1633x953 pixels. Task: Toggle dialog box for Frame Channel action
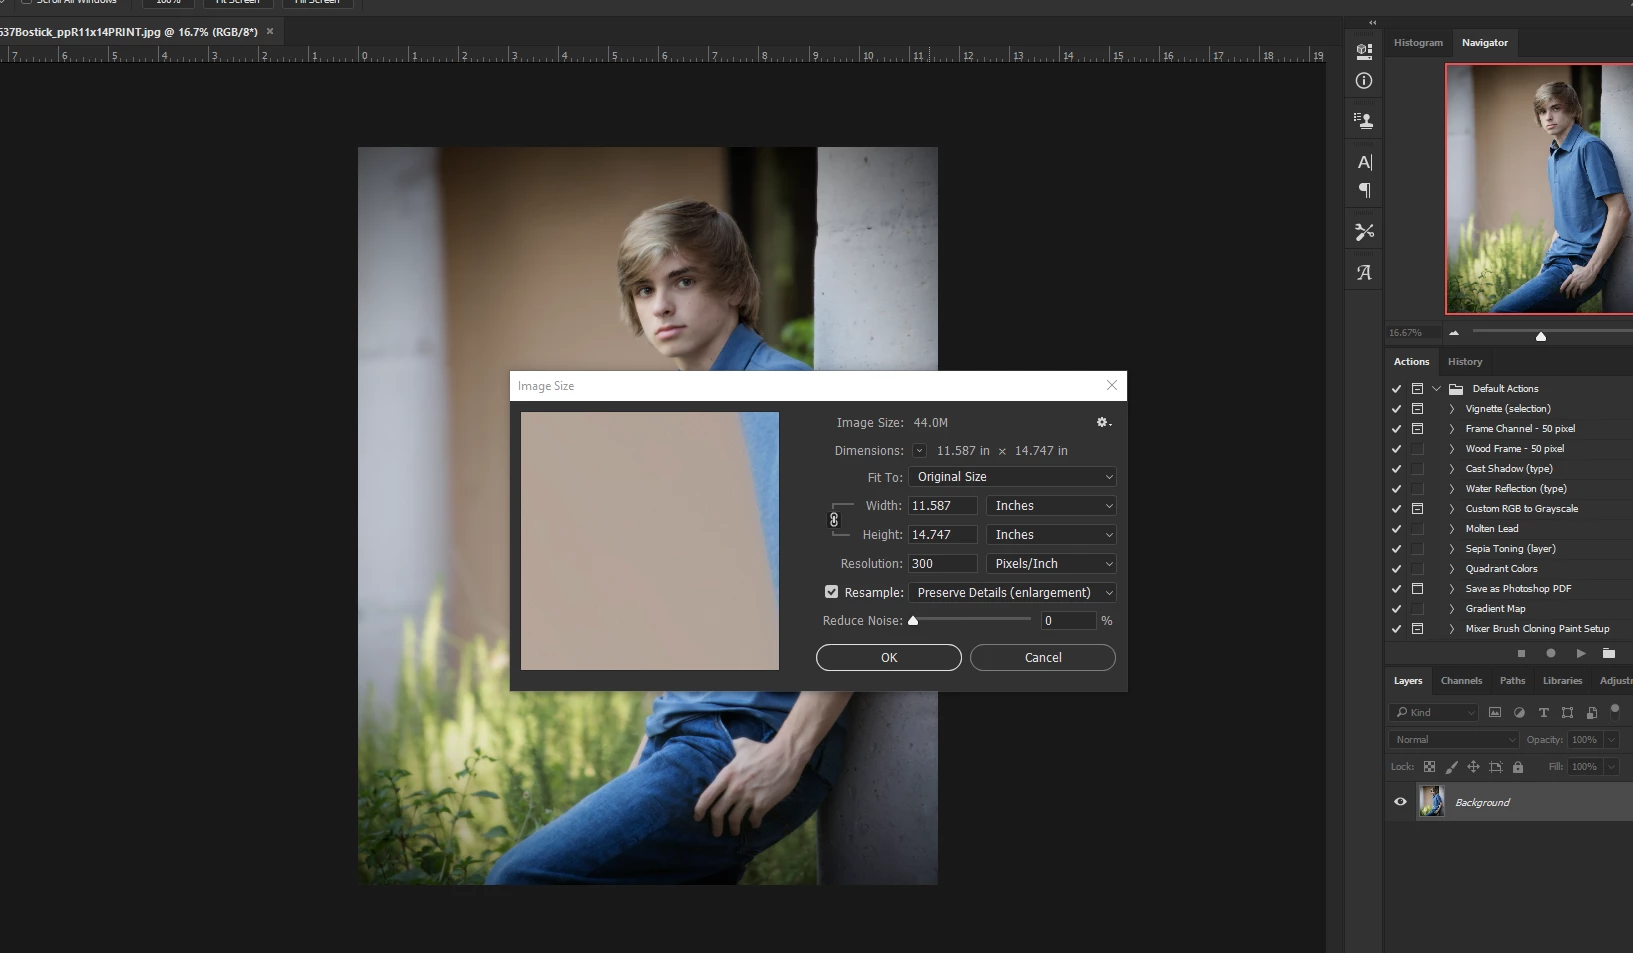point(1417,428)
